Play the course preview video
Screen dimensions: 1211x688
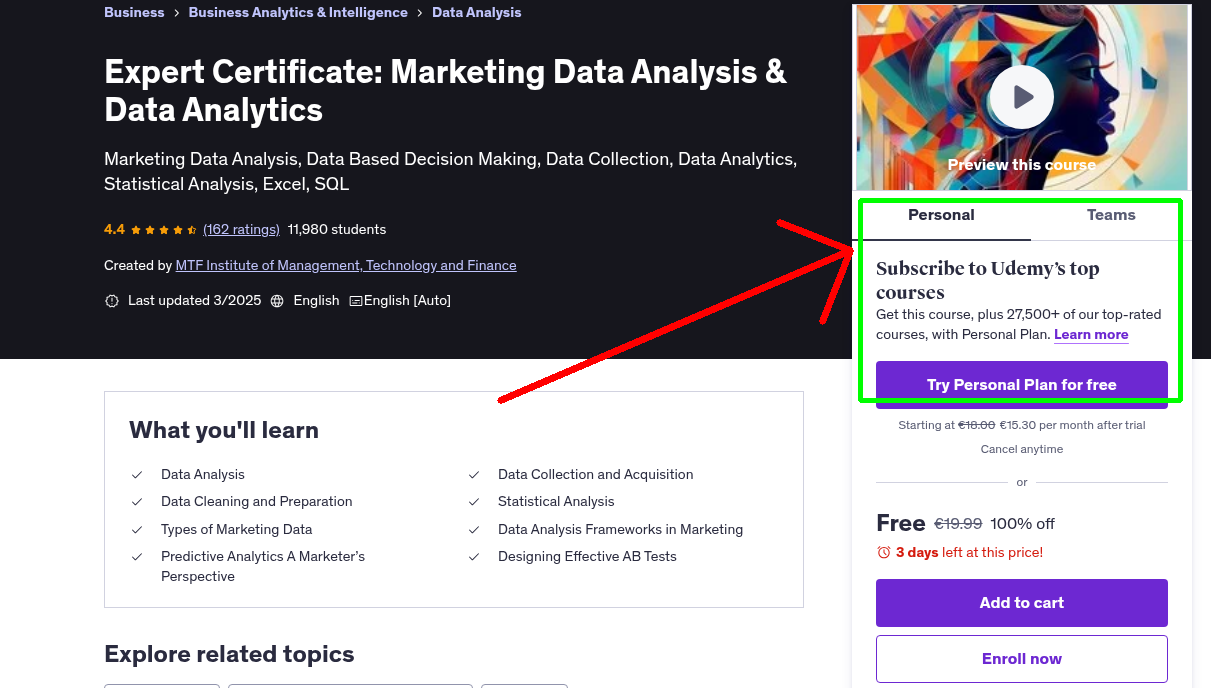click(1022, 97)
